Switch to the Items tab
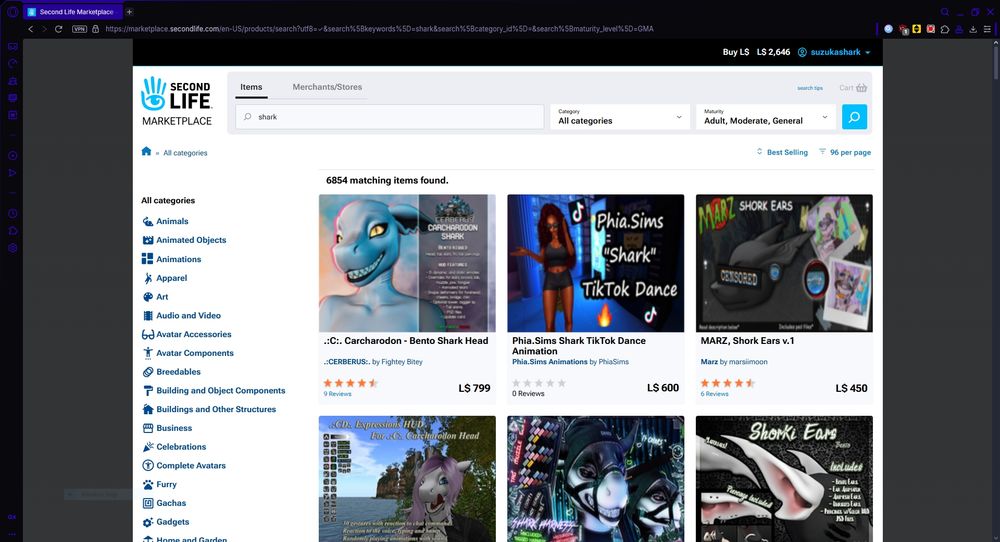 point(251,87)
